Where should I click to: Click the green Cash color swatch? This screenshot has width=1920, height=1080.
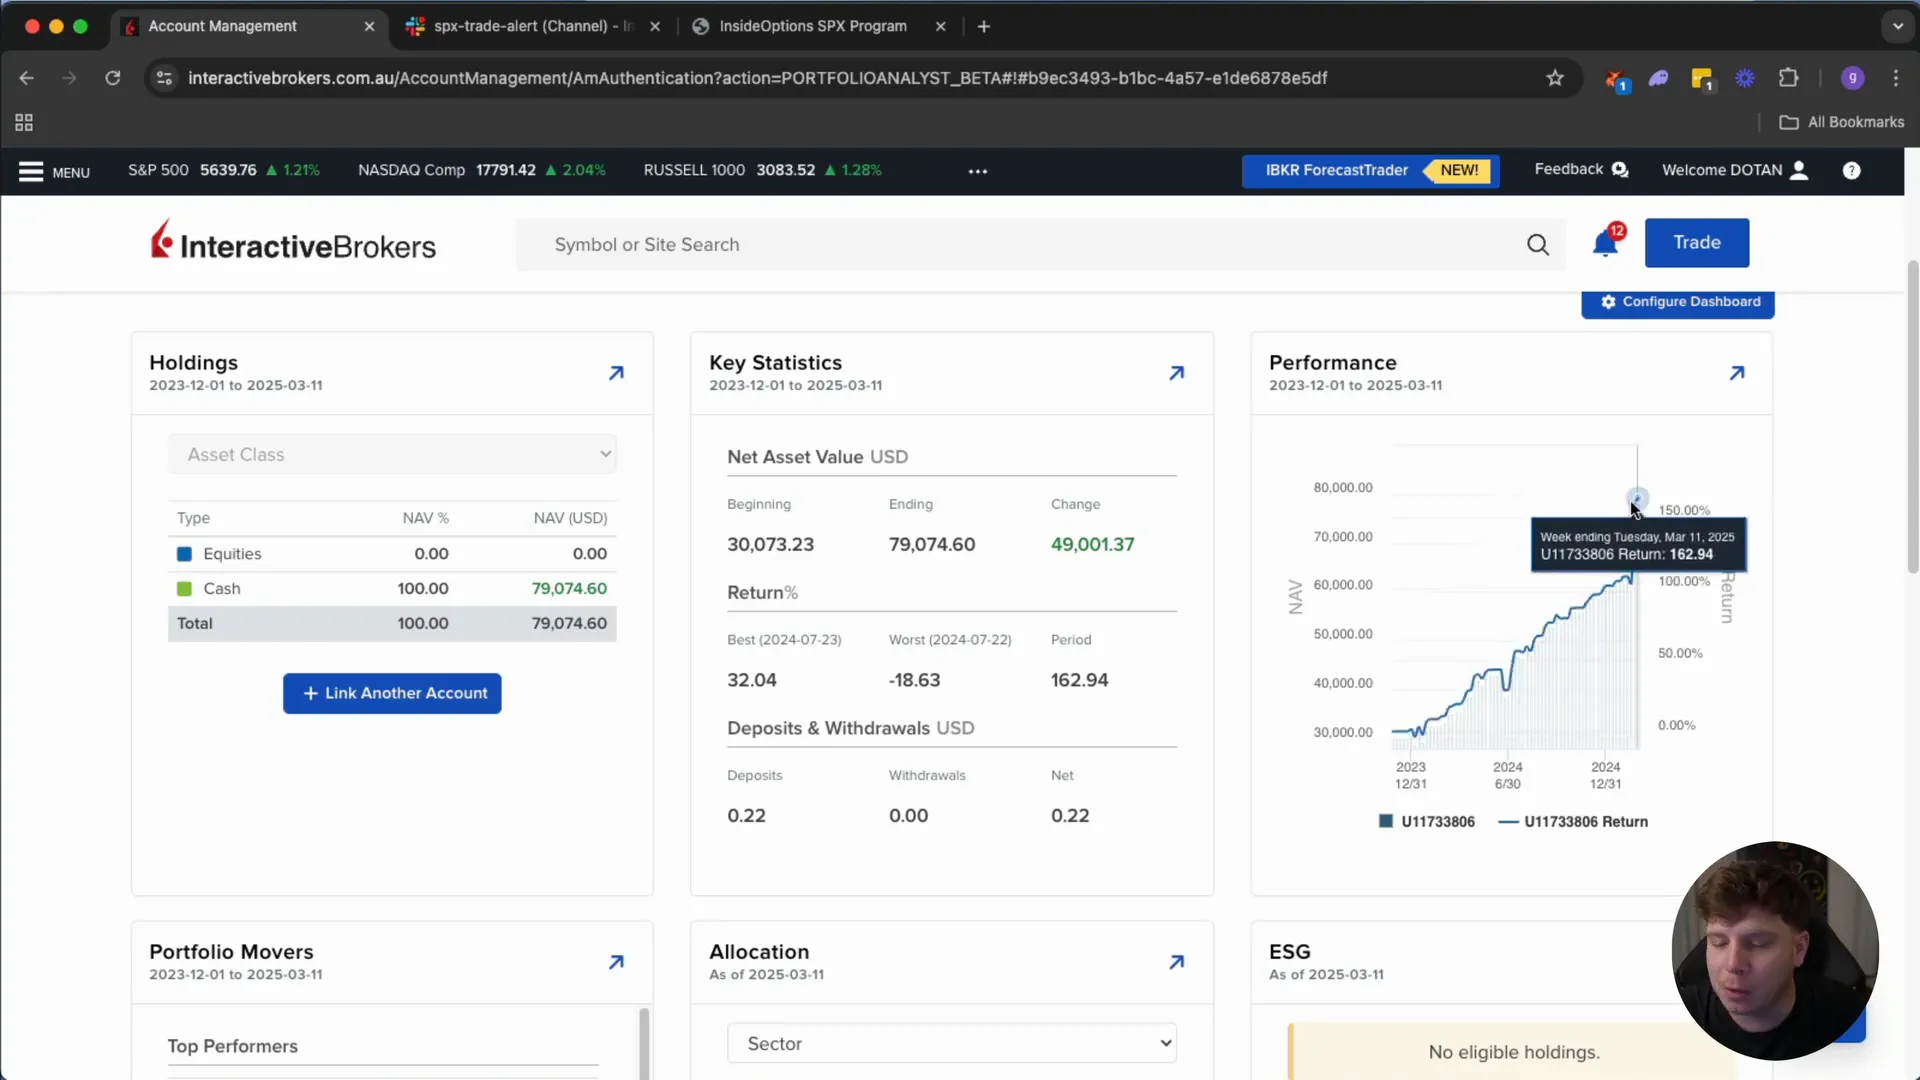(x=184, y=589)
